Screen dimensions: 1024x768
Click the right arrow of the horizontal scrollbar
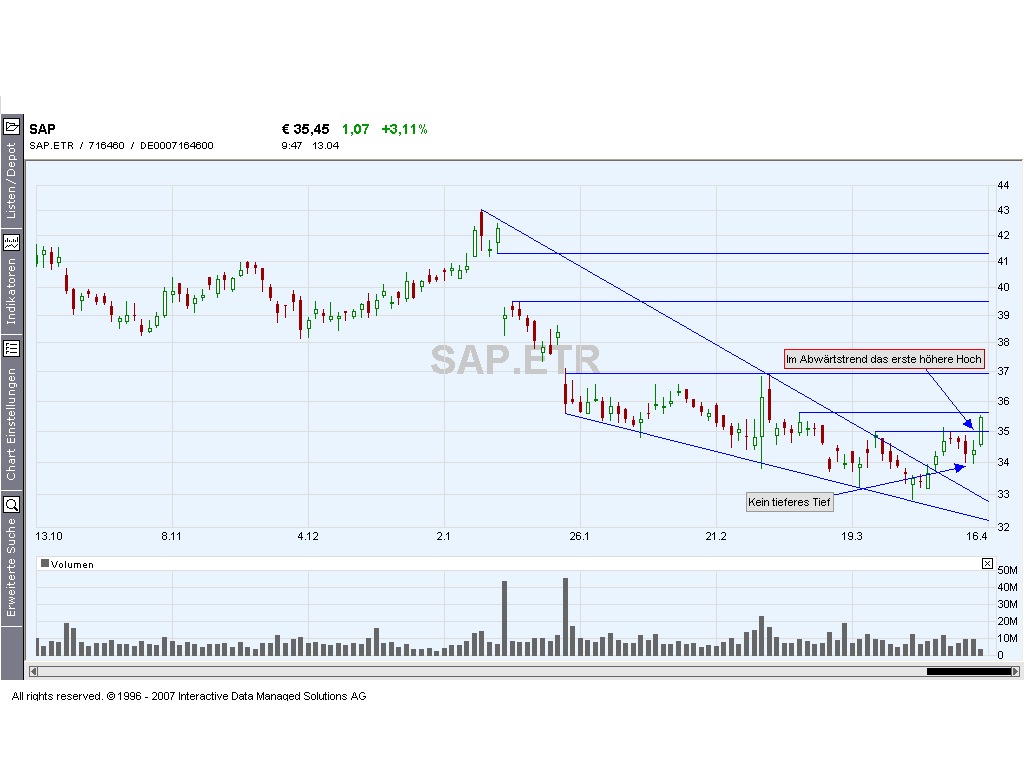1016,671
